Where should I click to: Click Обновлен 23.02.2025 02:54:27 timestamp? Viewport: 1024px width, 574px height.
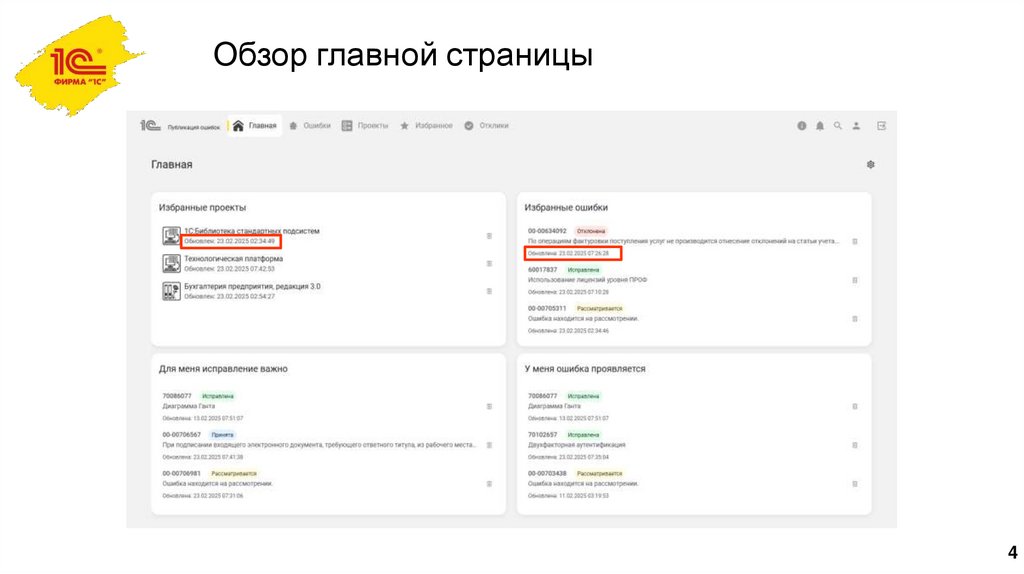click(229, 296)
